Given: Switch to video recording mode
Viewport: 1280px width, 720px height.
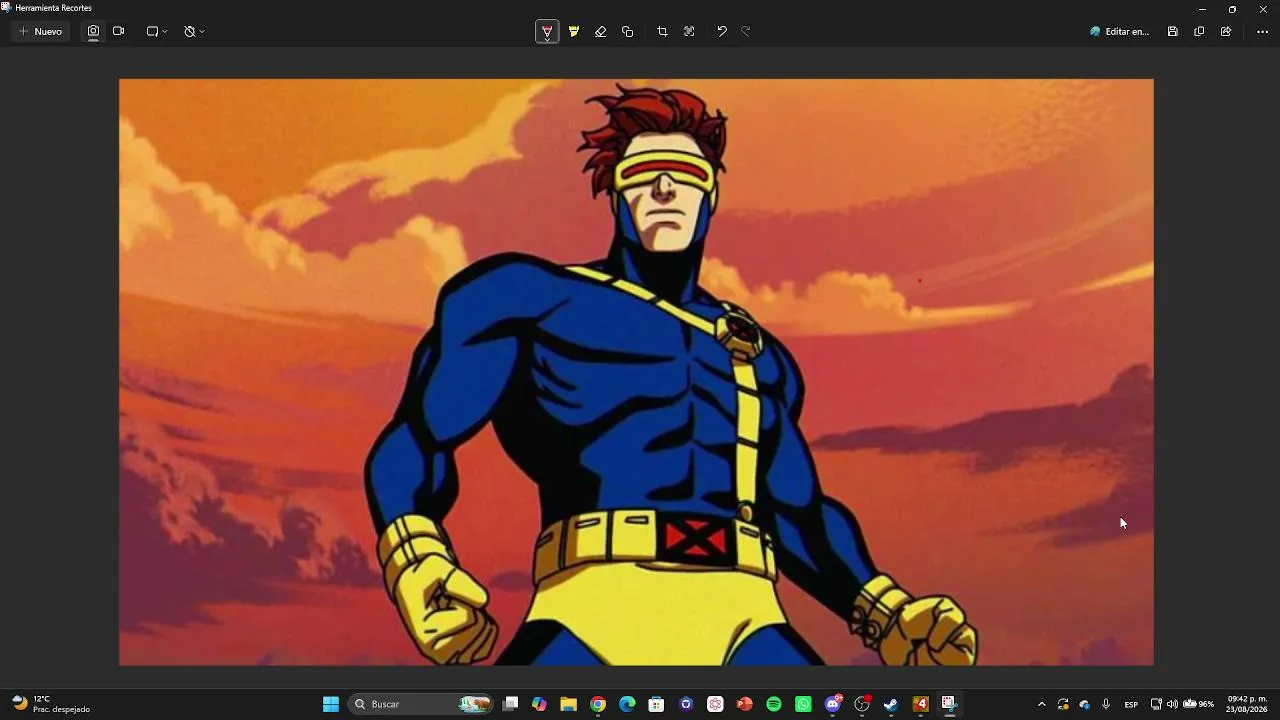Looking at the screenshot, I should click(118, 31).
